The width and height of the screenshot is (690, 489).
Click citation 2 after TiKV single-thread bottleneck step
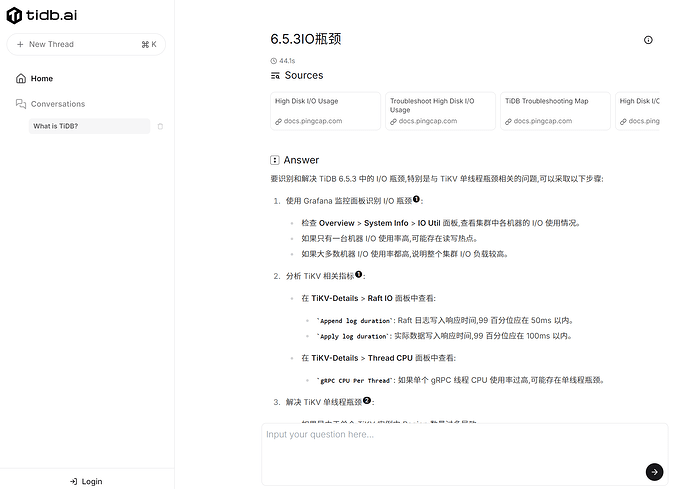pos(367,401)
